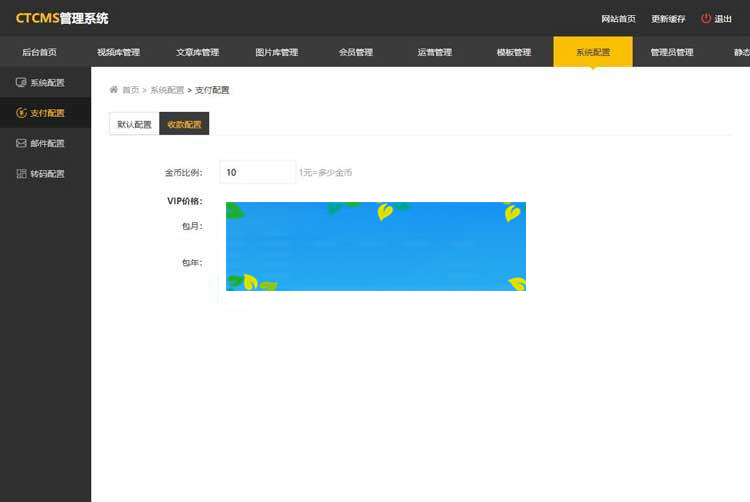Screen dimensions: 750x502
Task: Select 模板管理 in the top navigation
Action: 513,52
